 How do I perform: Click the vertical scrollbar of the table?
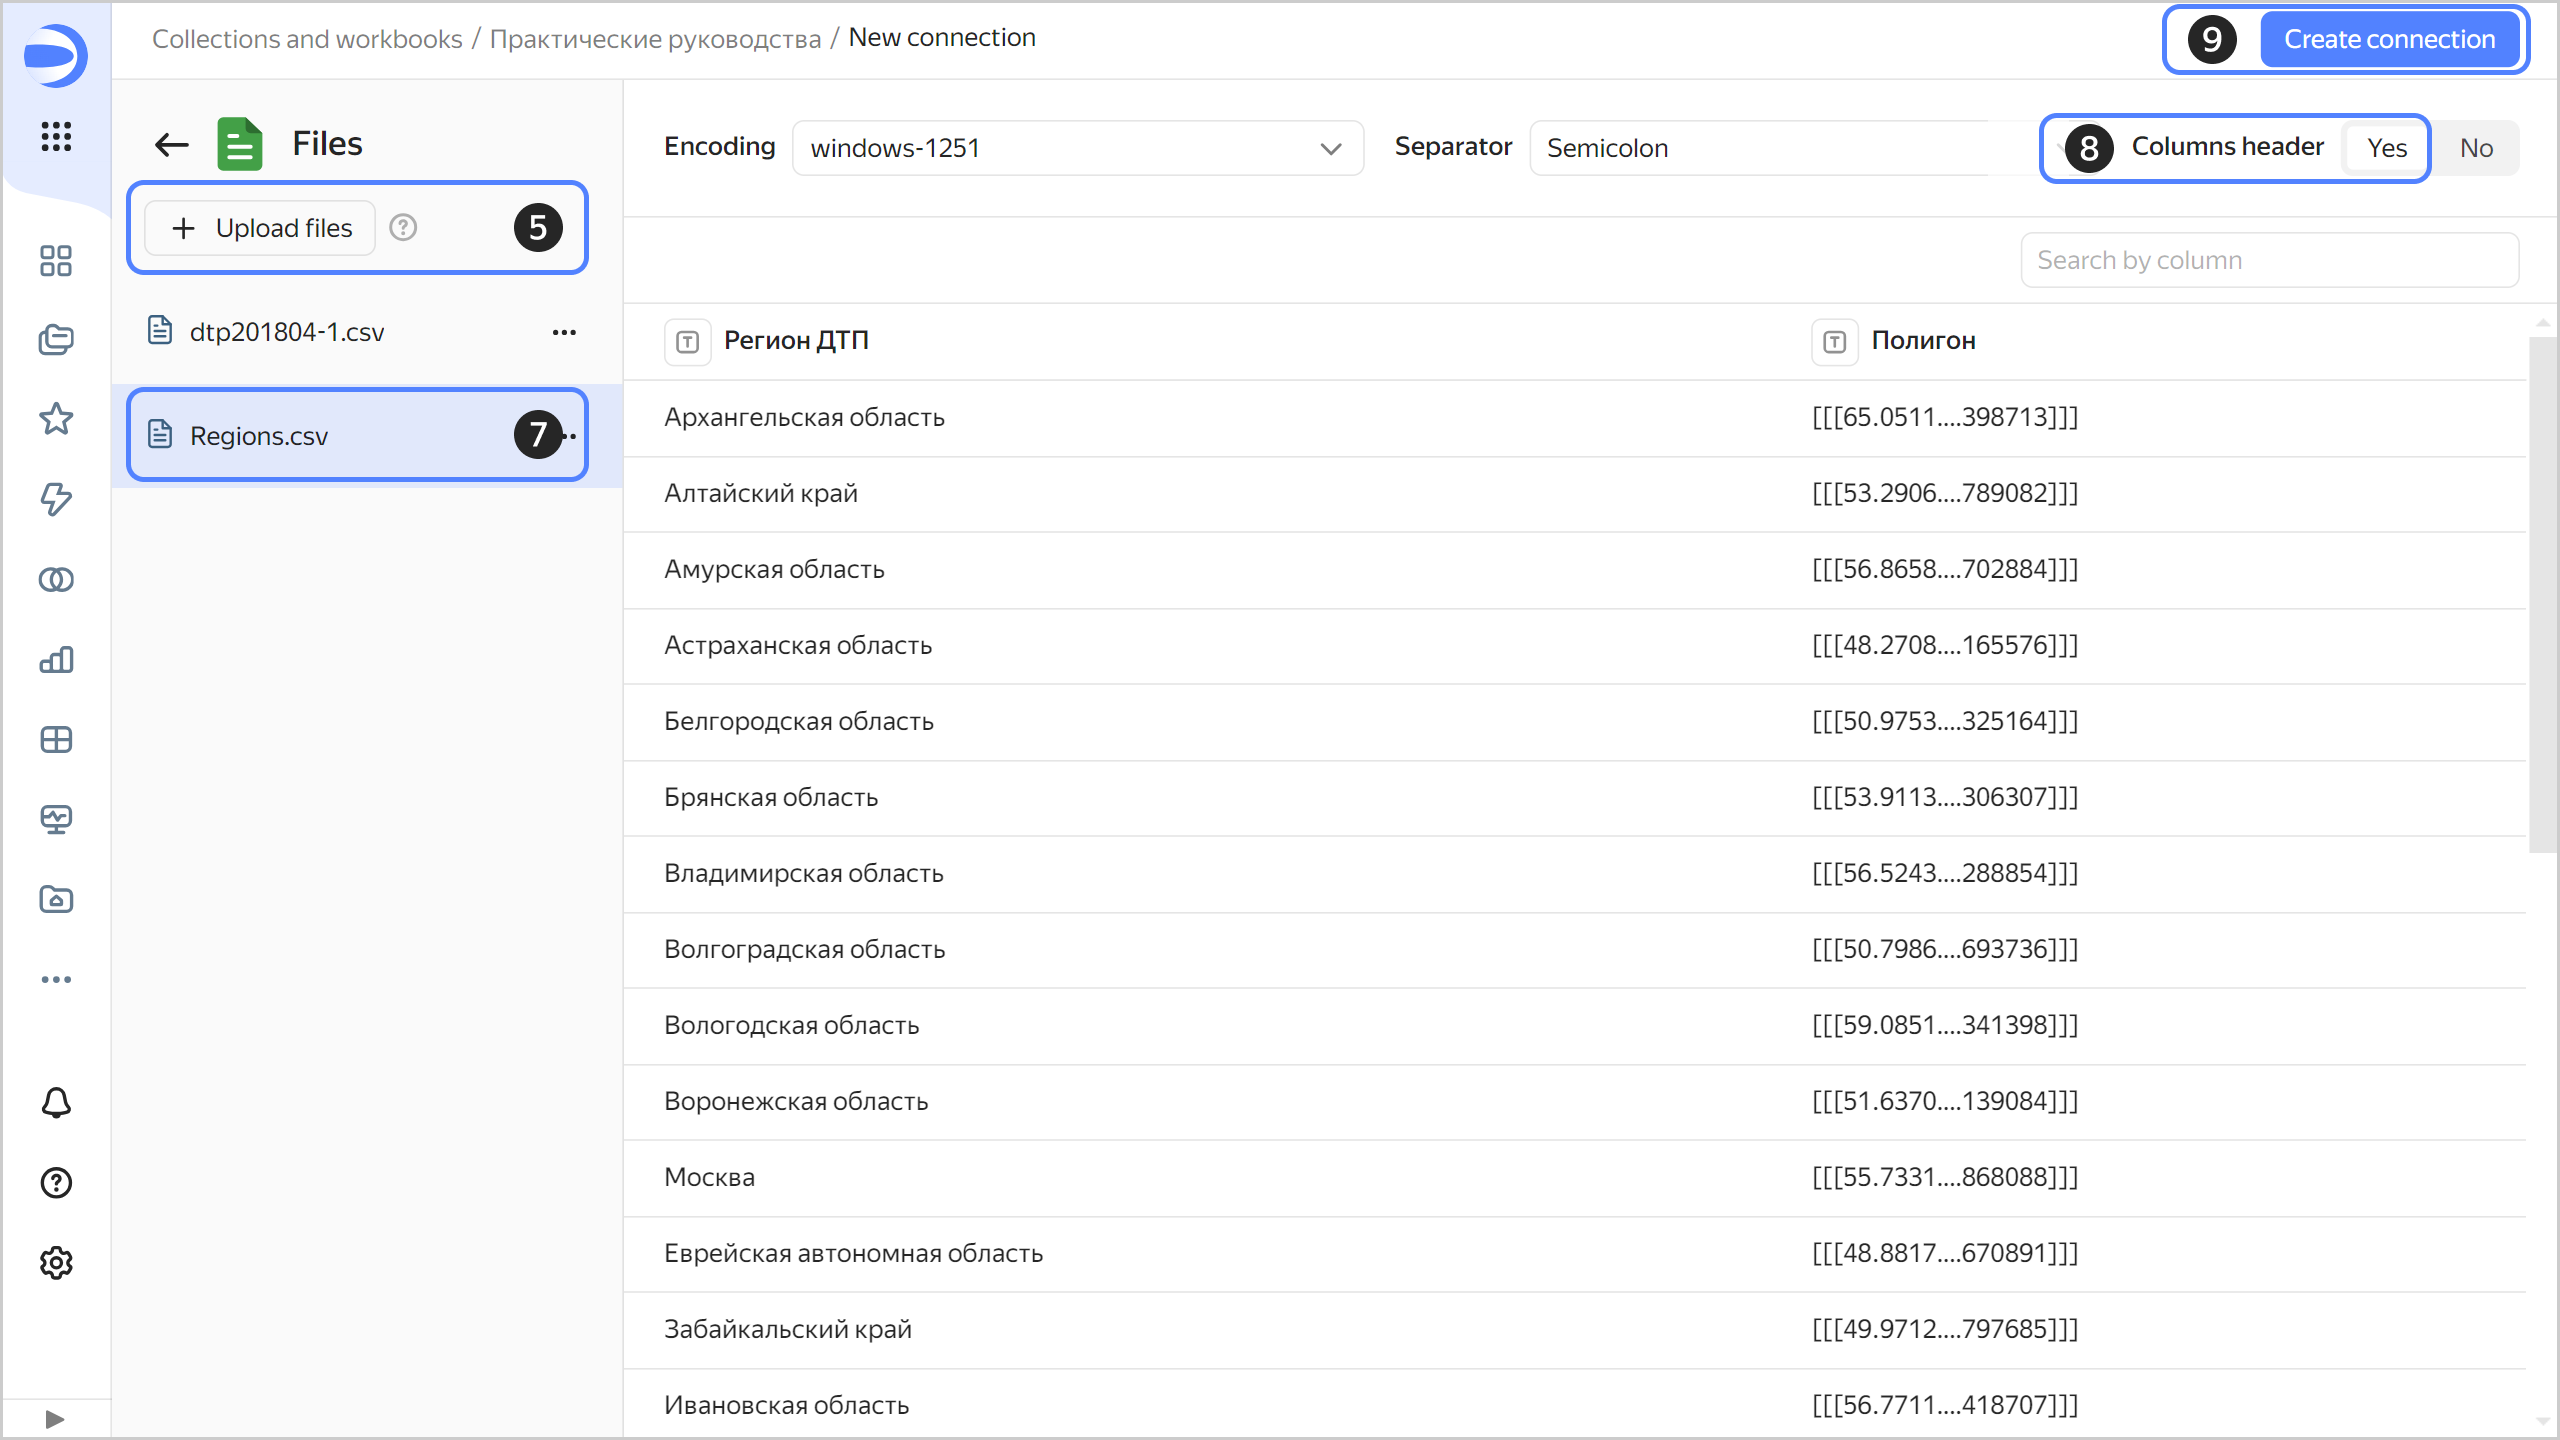point(2542,594)
